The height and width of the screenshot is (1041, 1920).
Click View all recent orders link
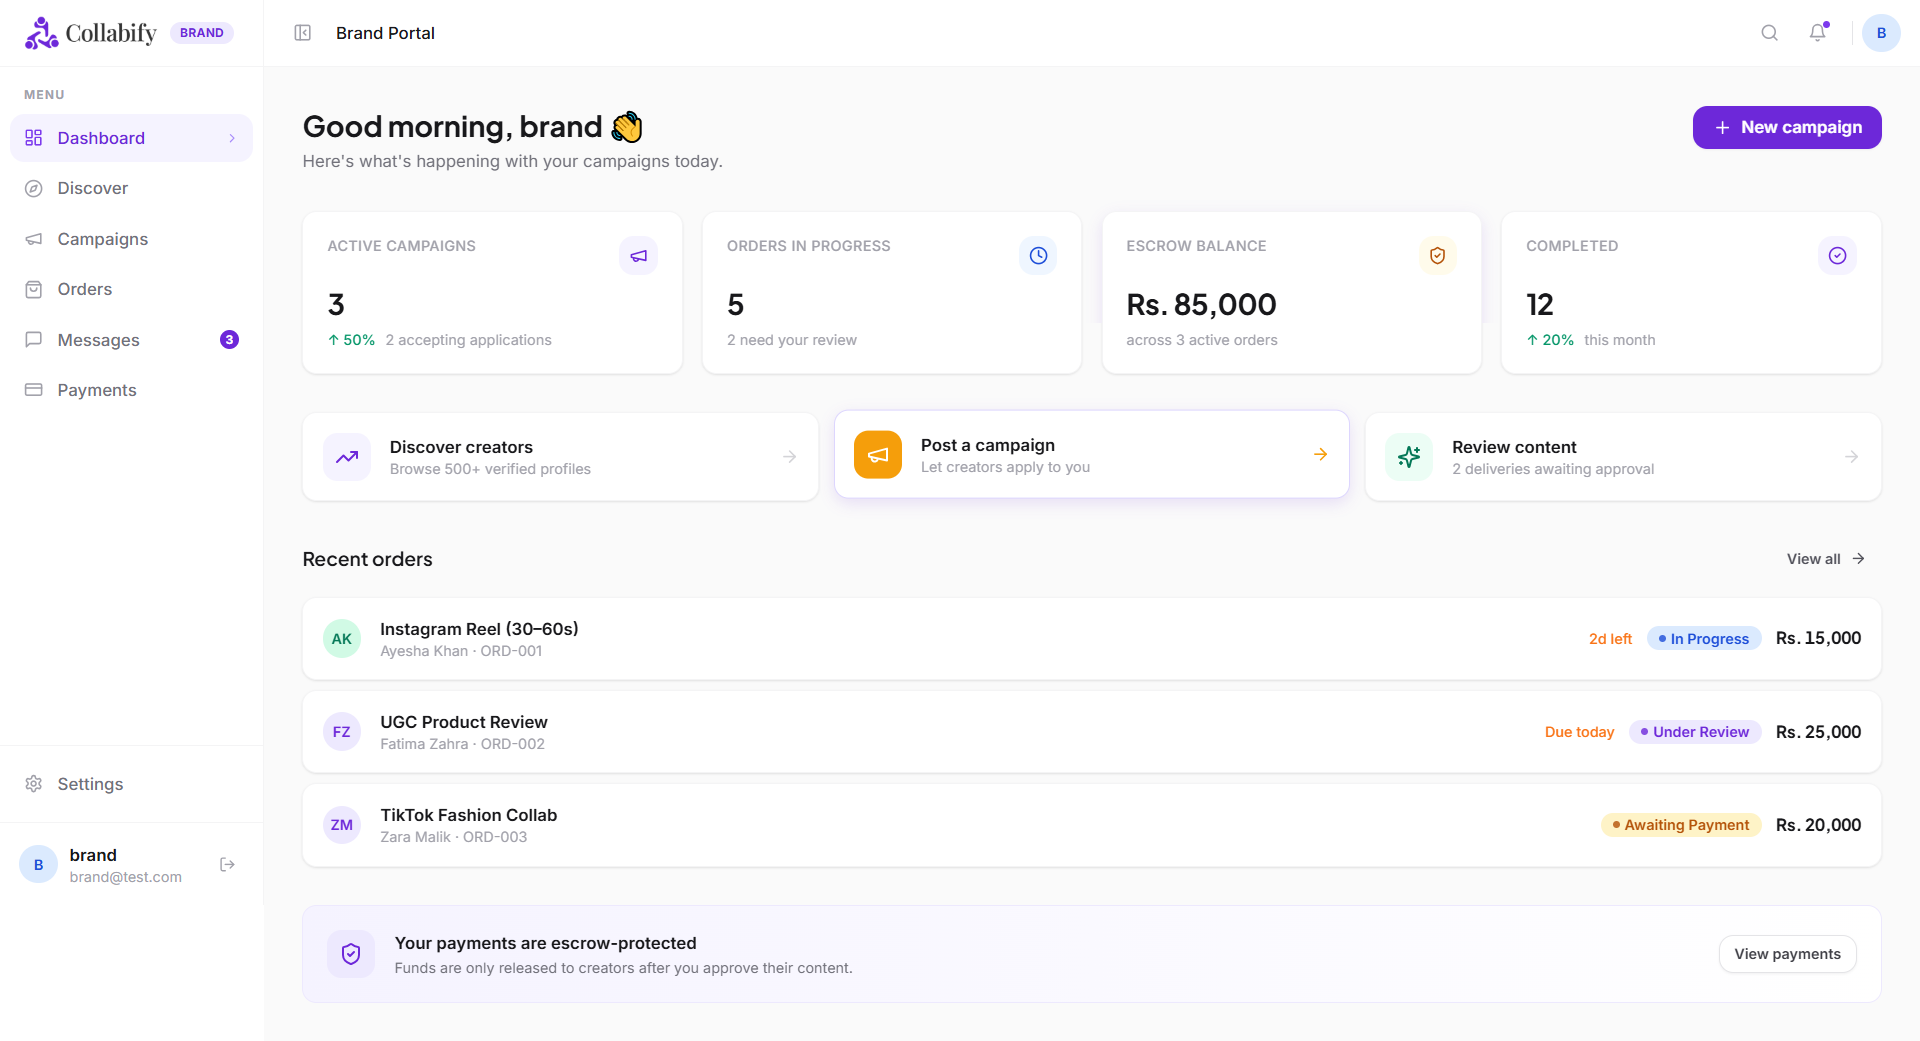point(1826,559)
